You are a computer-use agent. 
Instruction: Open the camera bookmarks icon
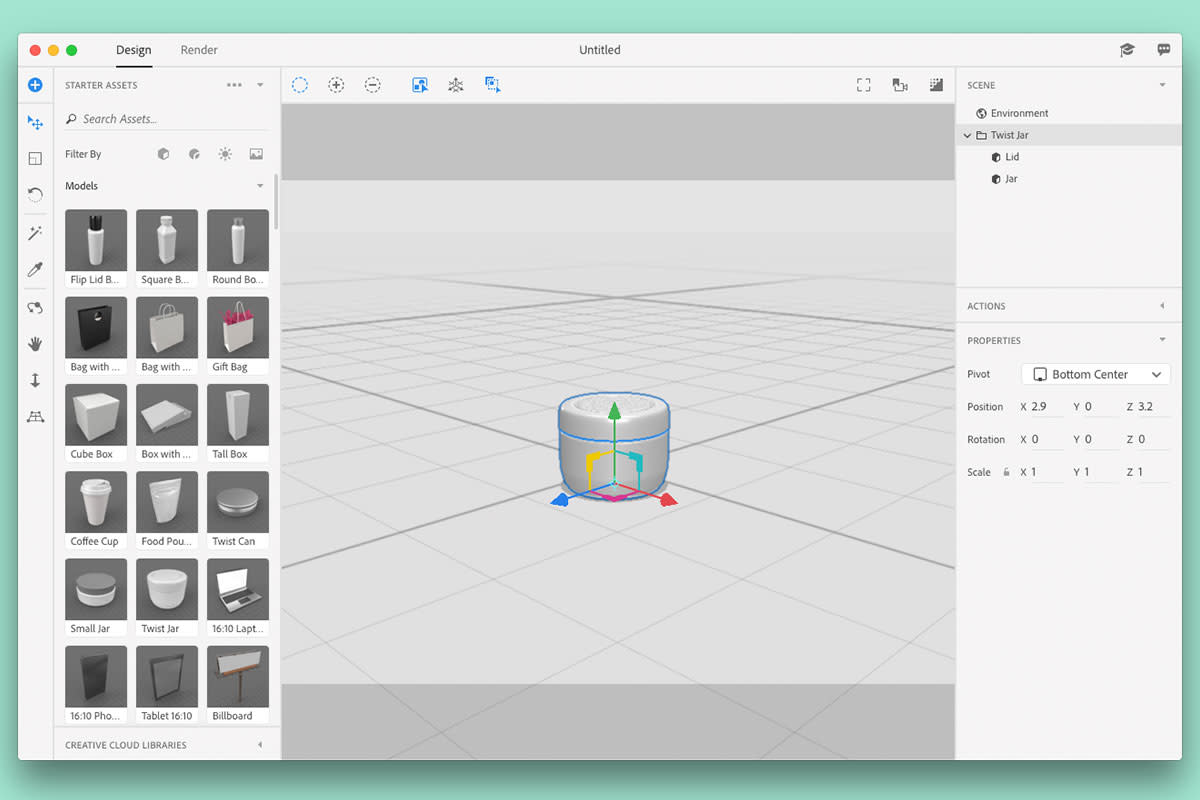[x=900, y=85]
